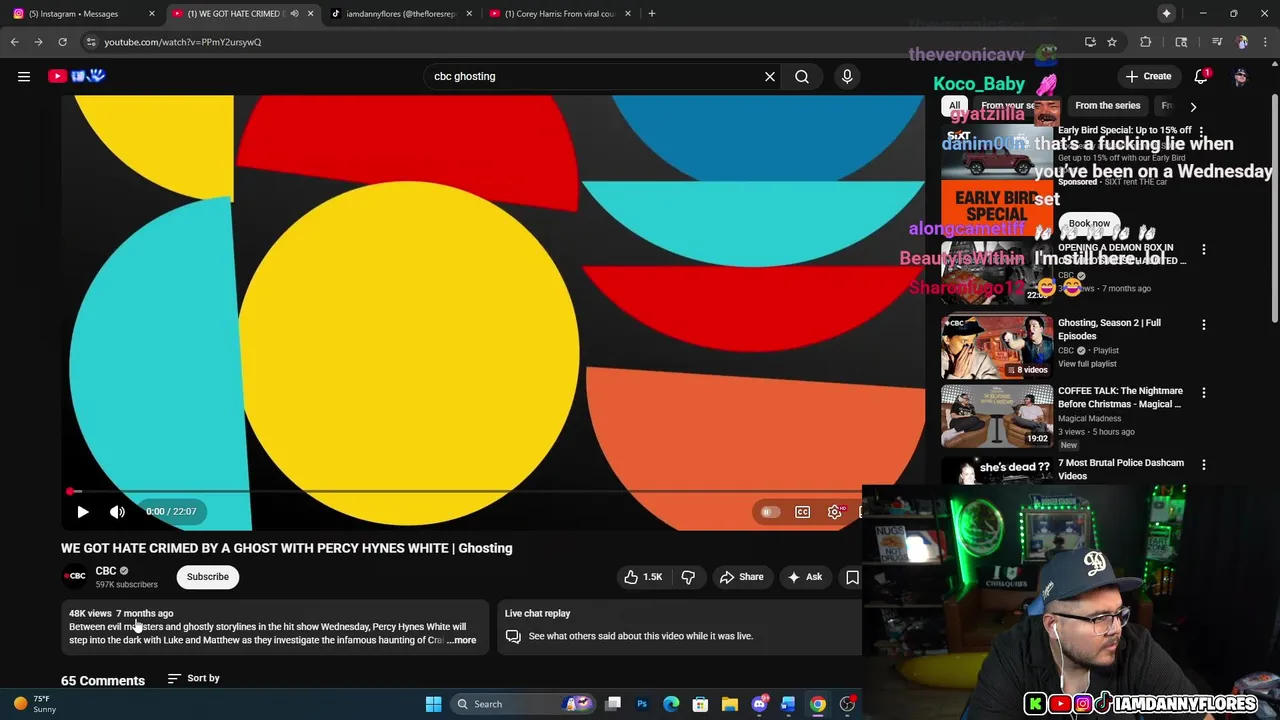Screen dimensions: 1280x720
Task: Share this video
Action: (742, 576)
